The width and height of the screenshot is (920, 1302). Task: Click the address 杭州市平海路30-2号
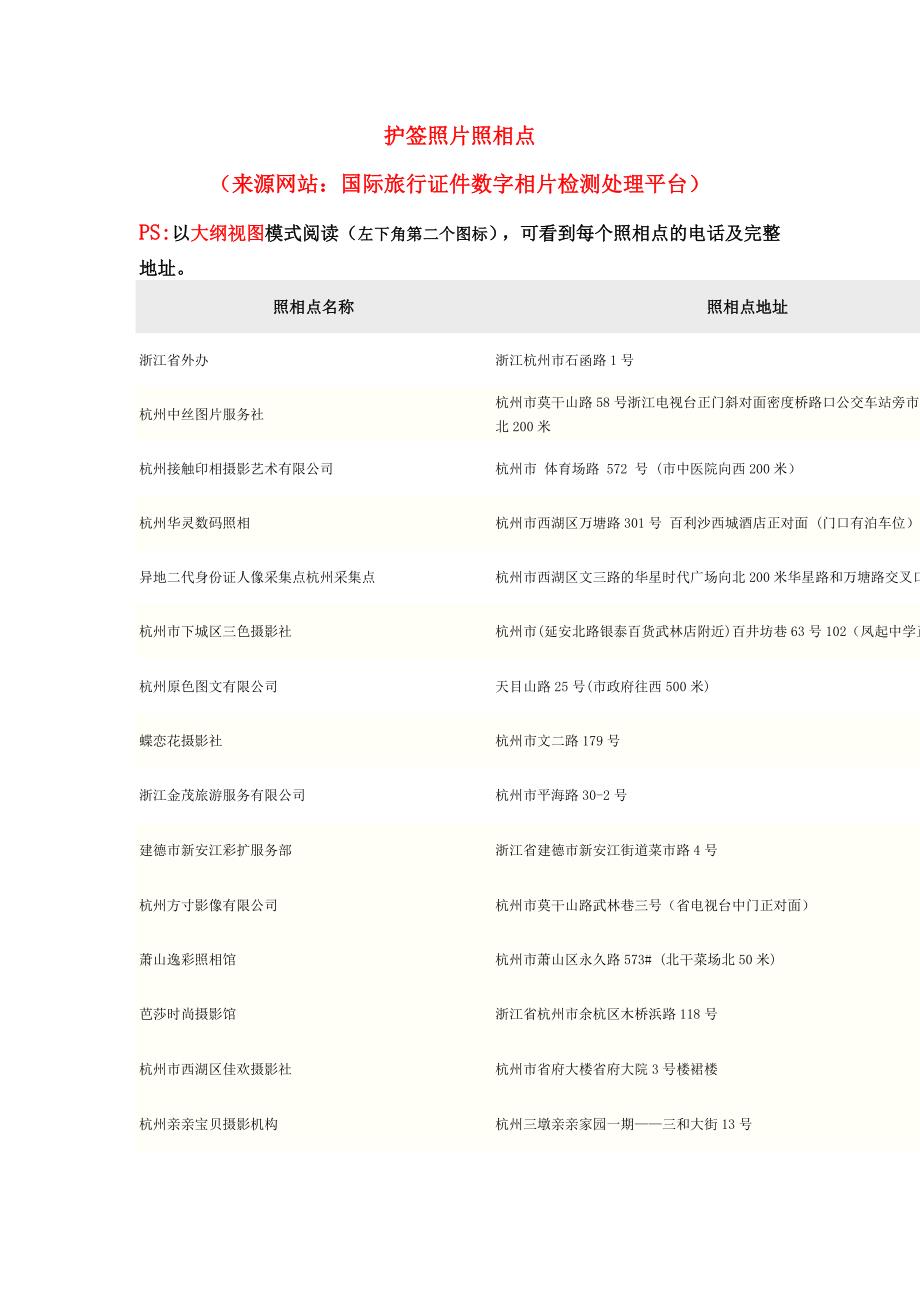click(561, 795)
